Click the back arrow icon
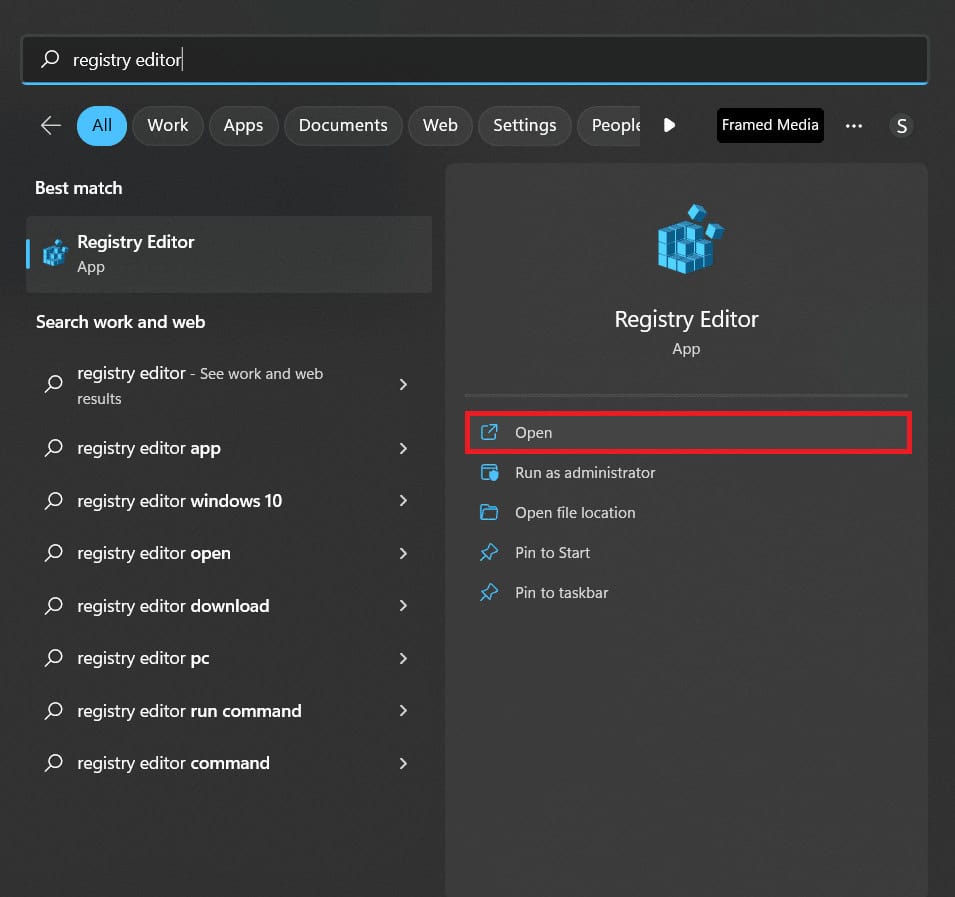The width and height of the screenshot is (955, 897). tap(51, 125)
